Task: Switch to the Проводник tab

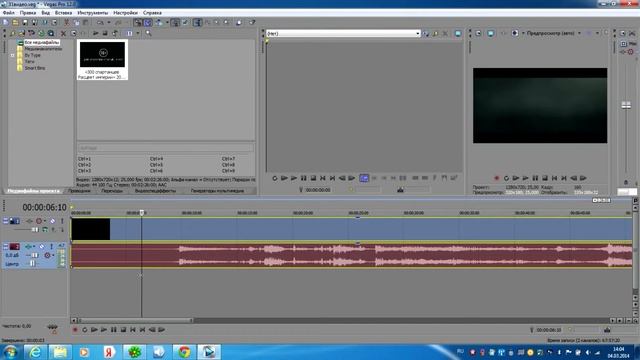Action: pyautogui.click(x=79, y=191)
